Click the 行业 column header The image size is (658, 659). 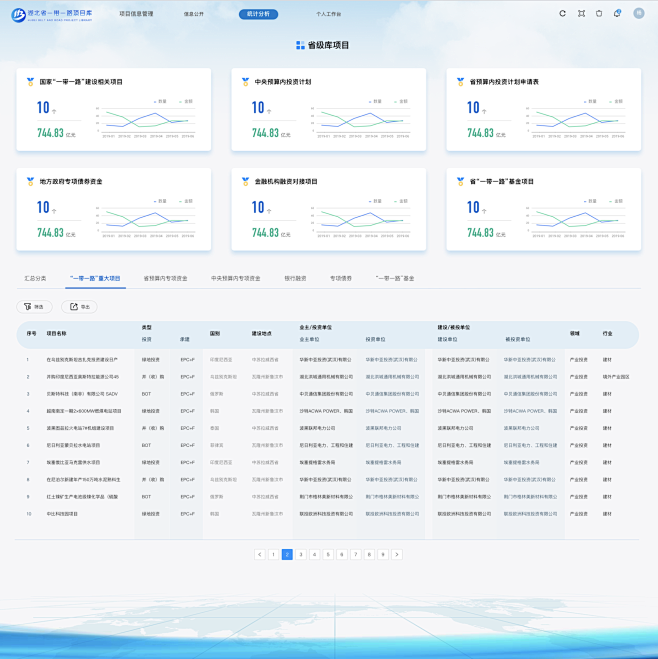coord(607,333)
